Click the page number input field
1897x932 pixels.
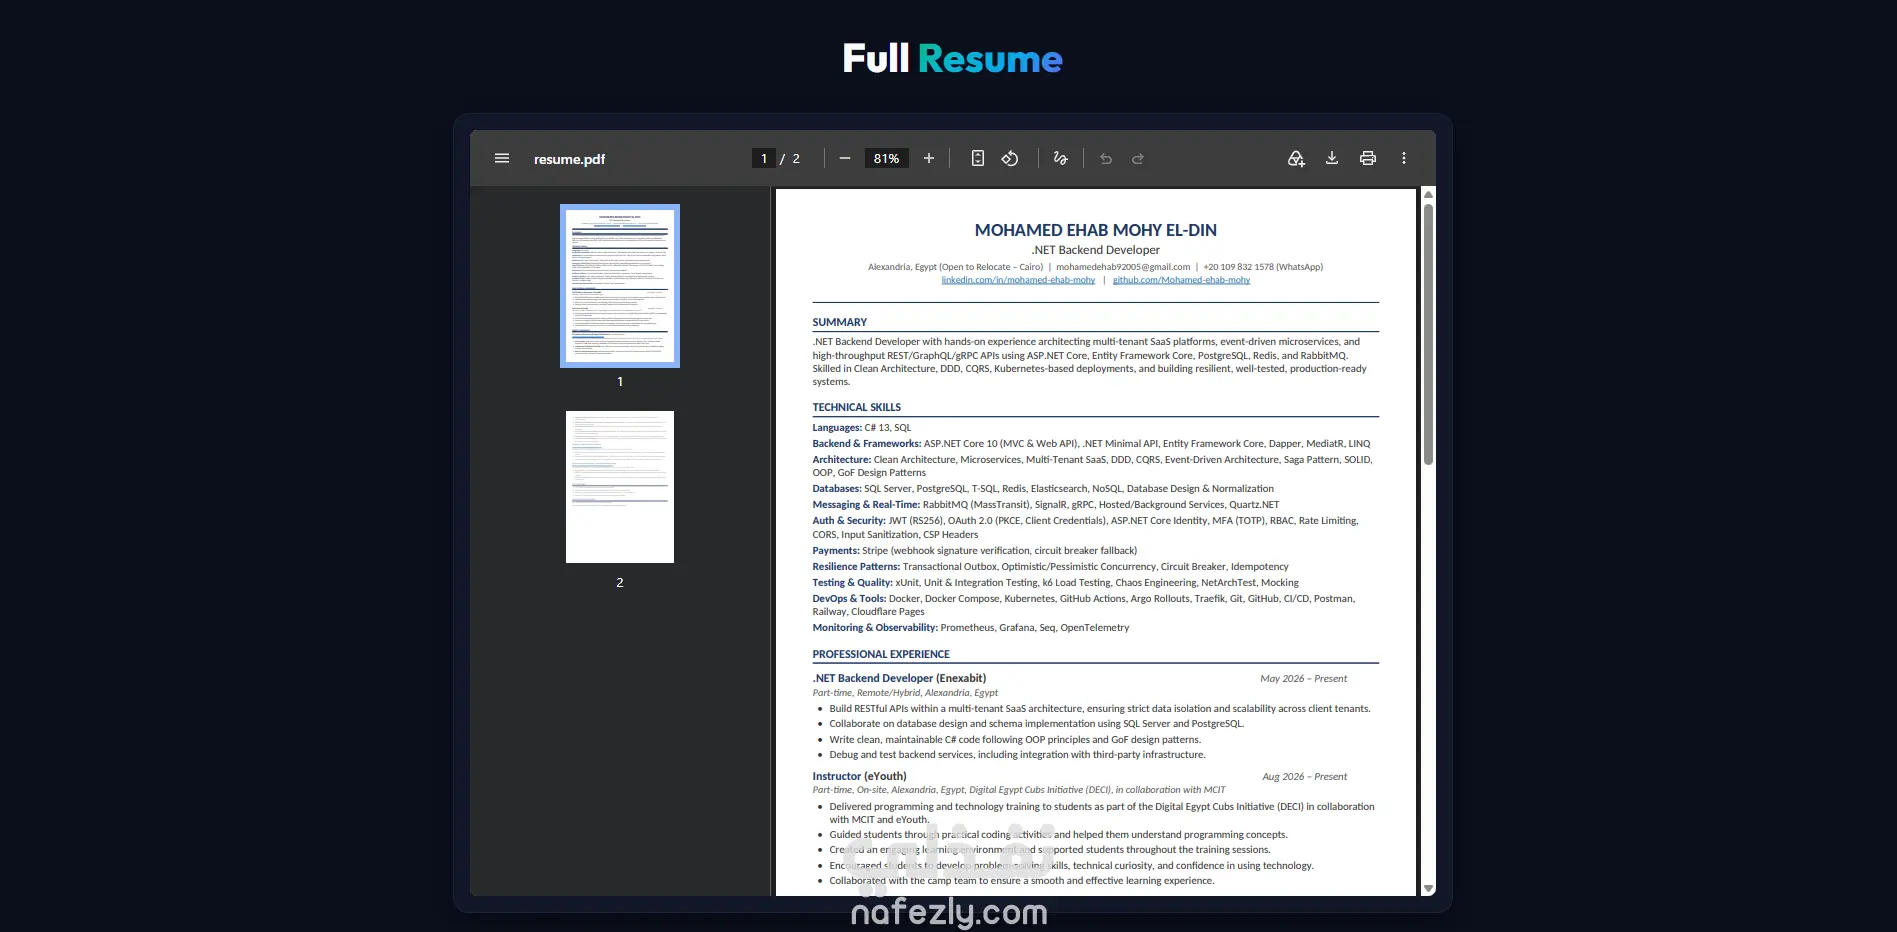[764, 158]
